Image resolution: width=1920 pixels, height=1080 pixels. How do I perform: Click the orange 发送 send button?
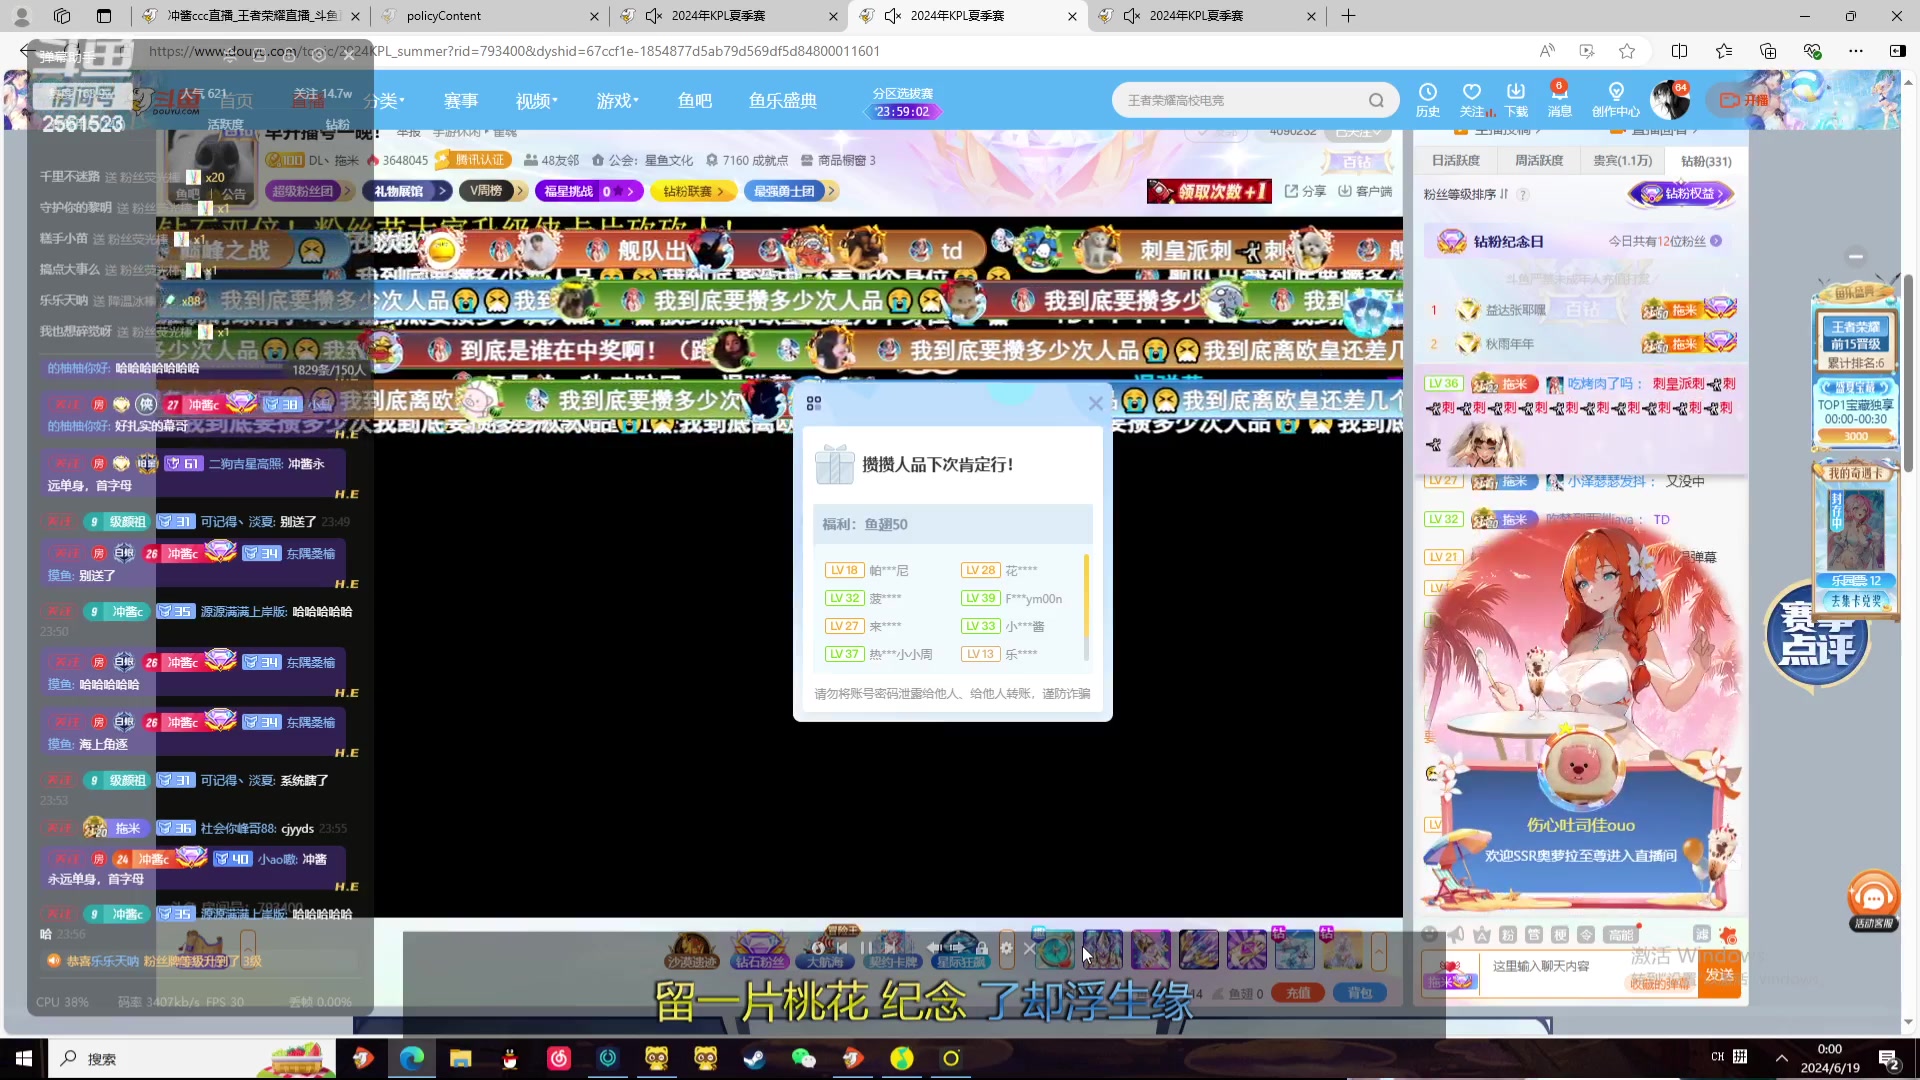point(1720,974)
